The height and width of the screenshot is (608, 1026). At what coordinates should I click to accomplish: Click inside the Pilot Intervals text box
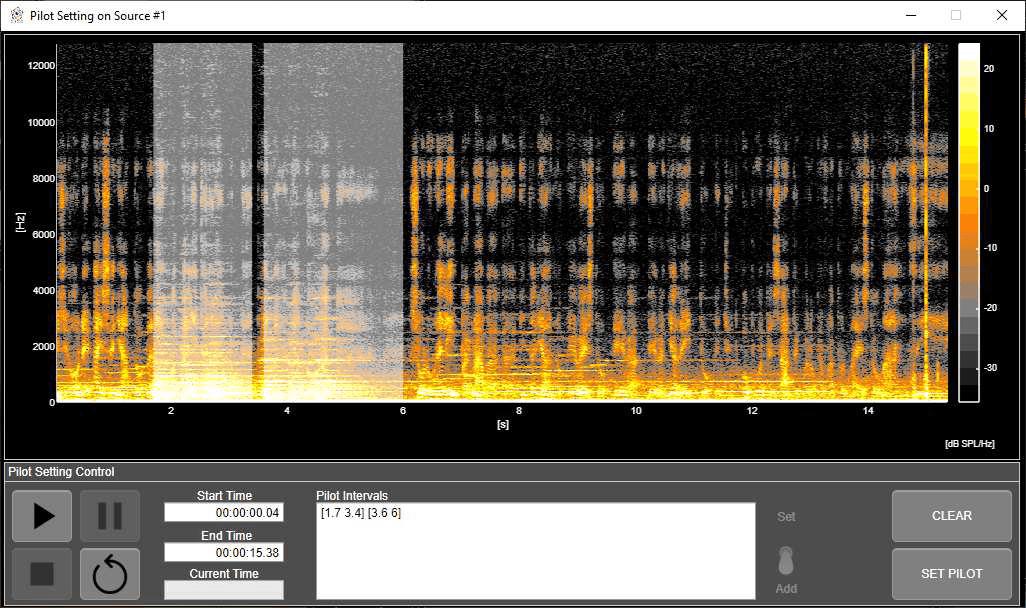click(536, 550)
